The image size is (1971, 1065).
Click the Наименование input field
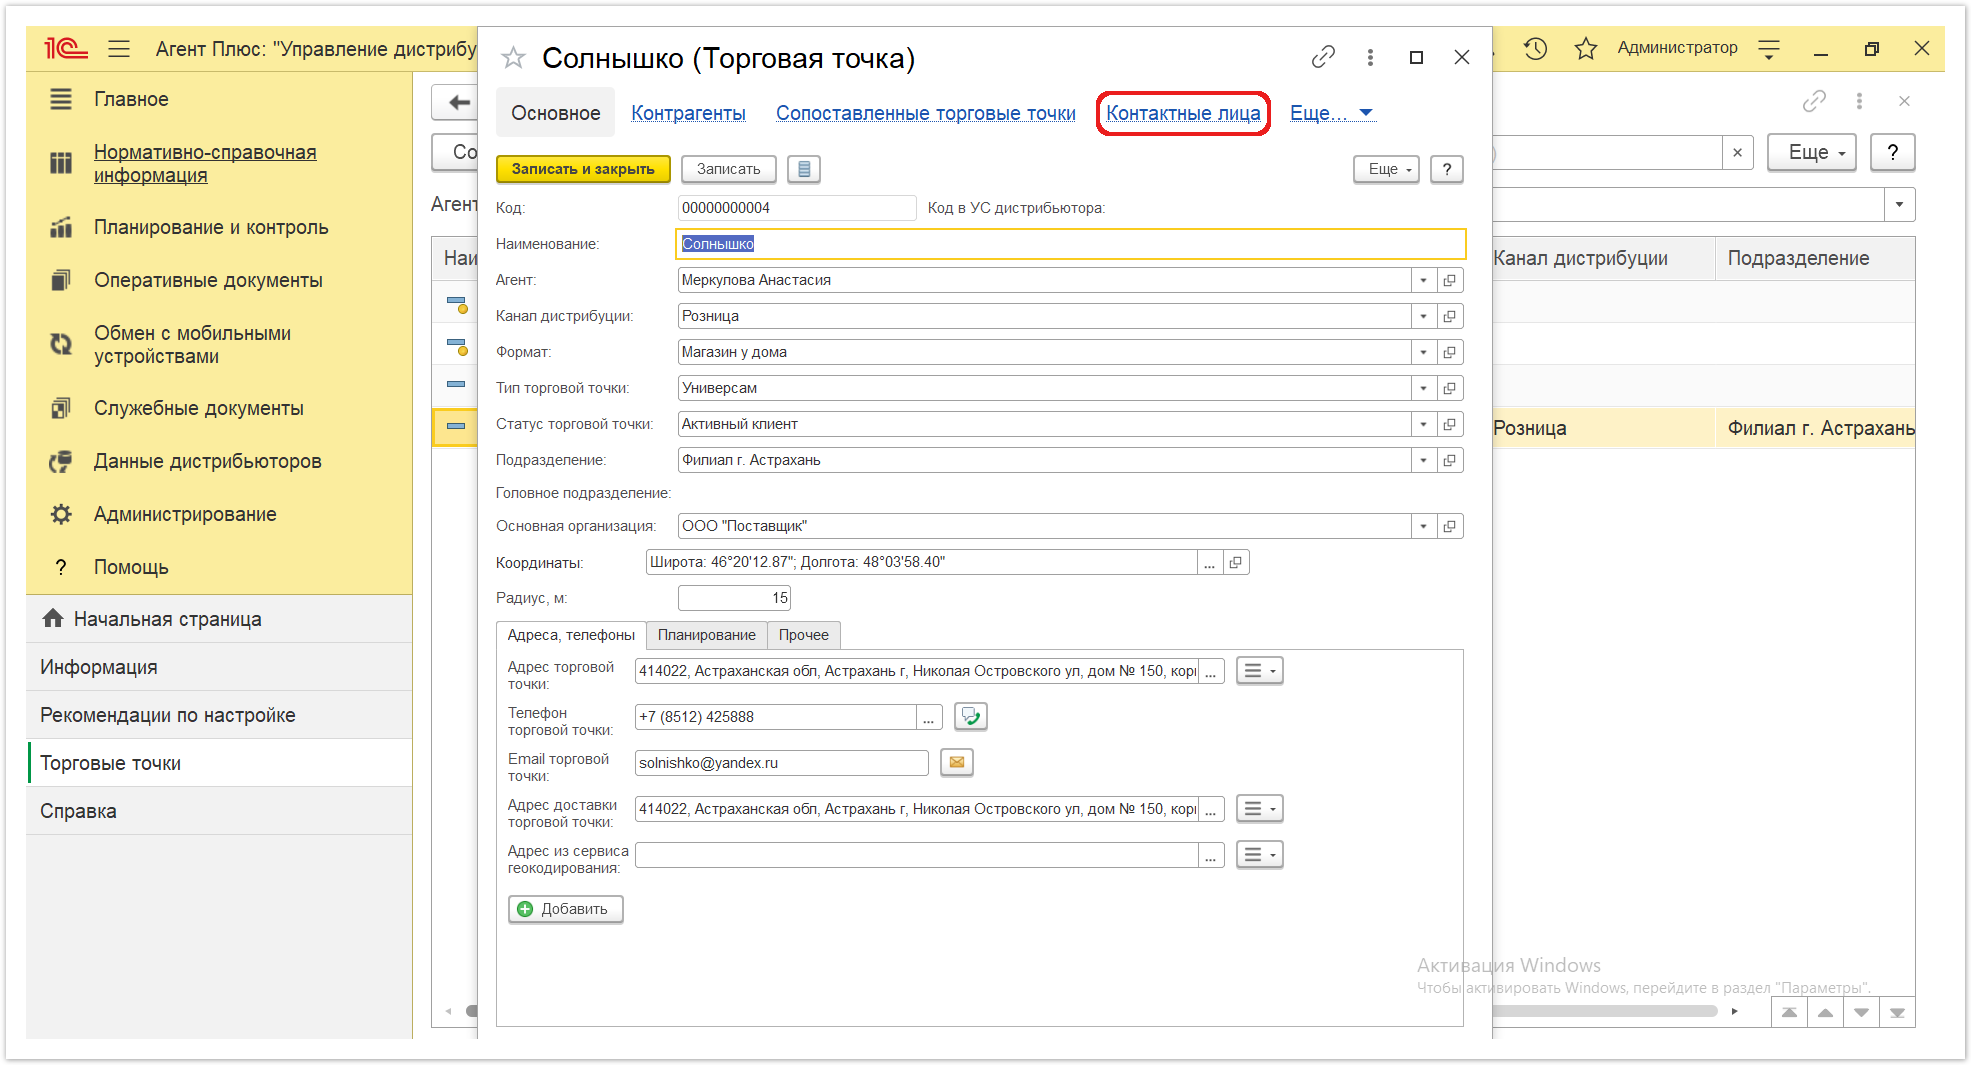(x=1070, y=244)
